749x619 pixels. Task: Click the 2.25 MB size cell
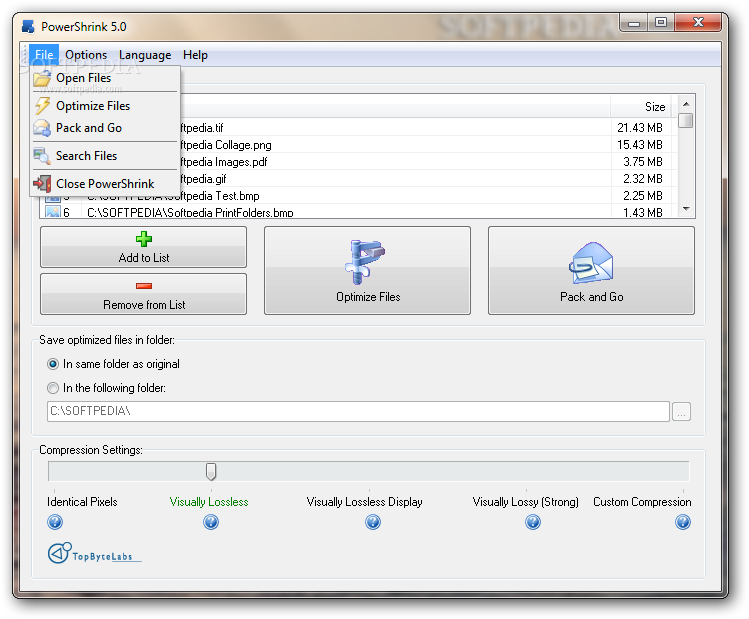tap(642, 196)
